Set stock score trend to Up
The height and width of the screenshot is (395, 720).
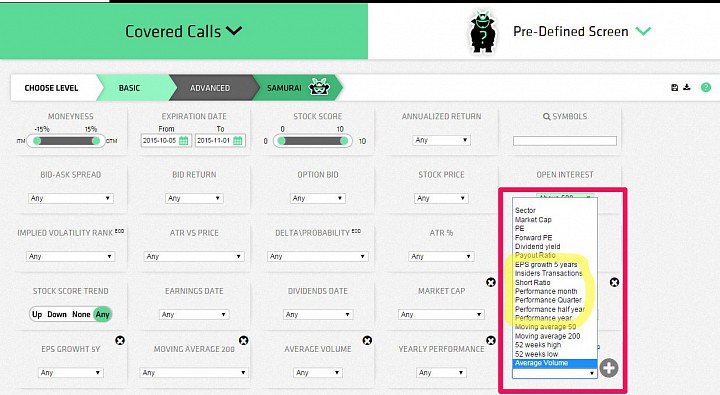[x=37, y=314]
